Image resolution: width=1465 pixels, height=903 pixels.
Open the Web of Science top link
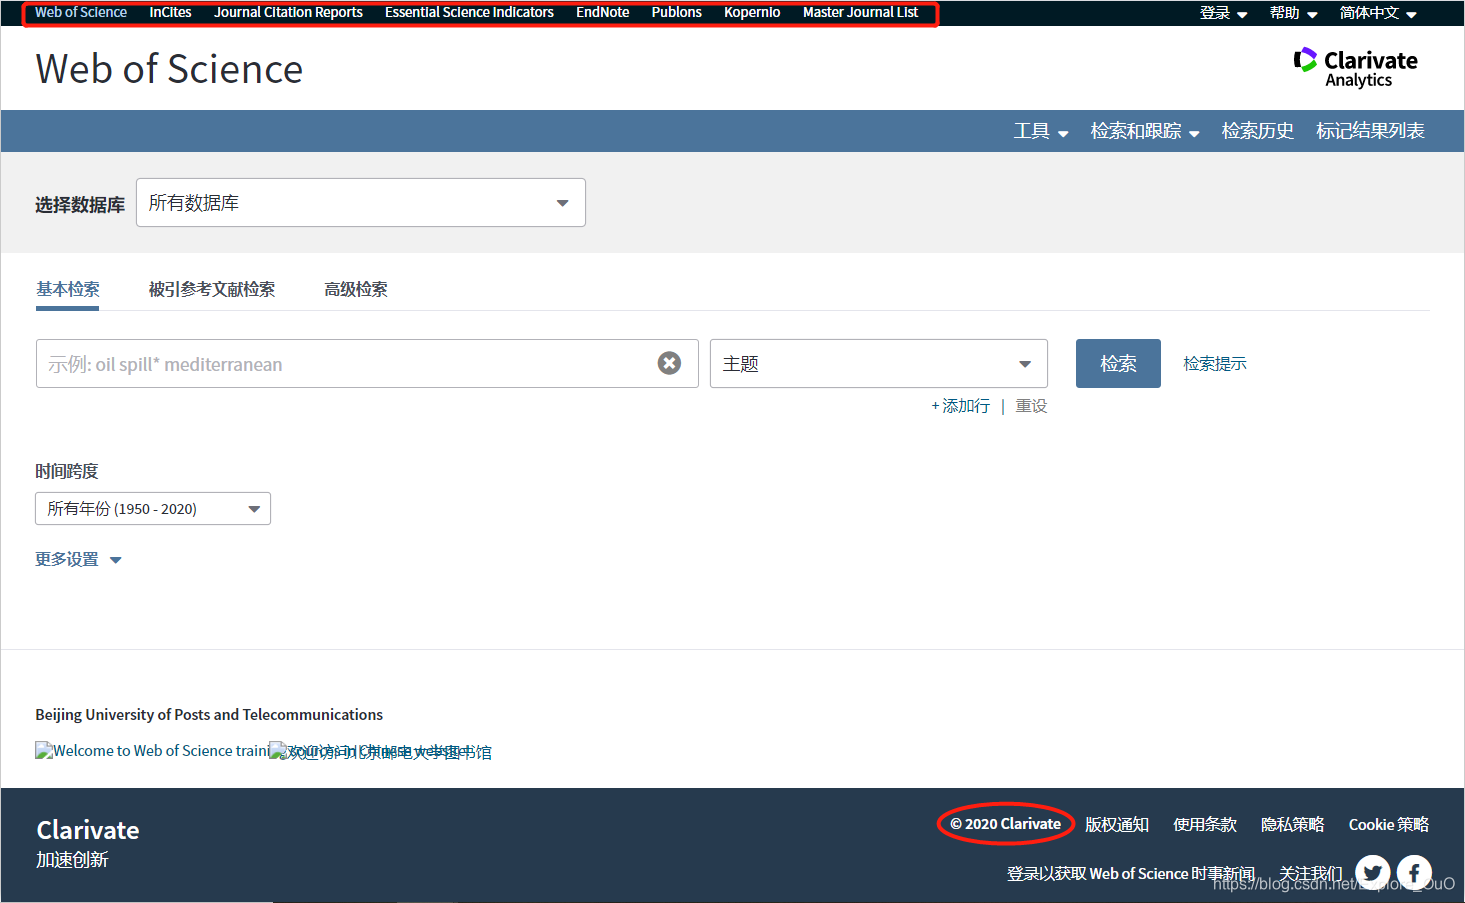coord(81,12)
